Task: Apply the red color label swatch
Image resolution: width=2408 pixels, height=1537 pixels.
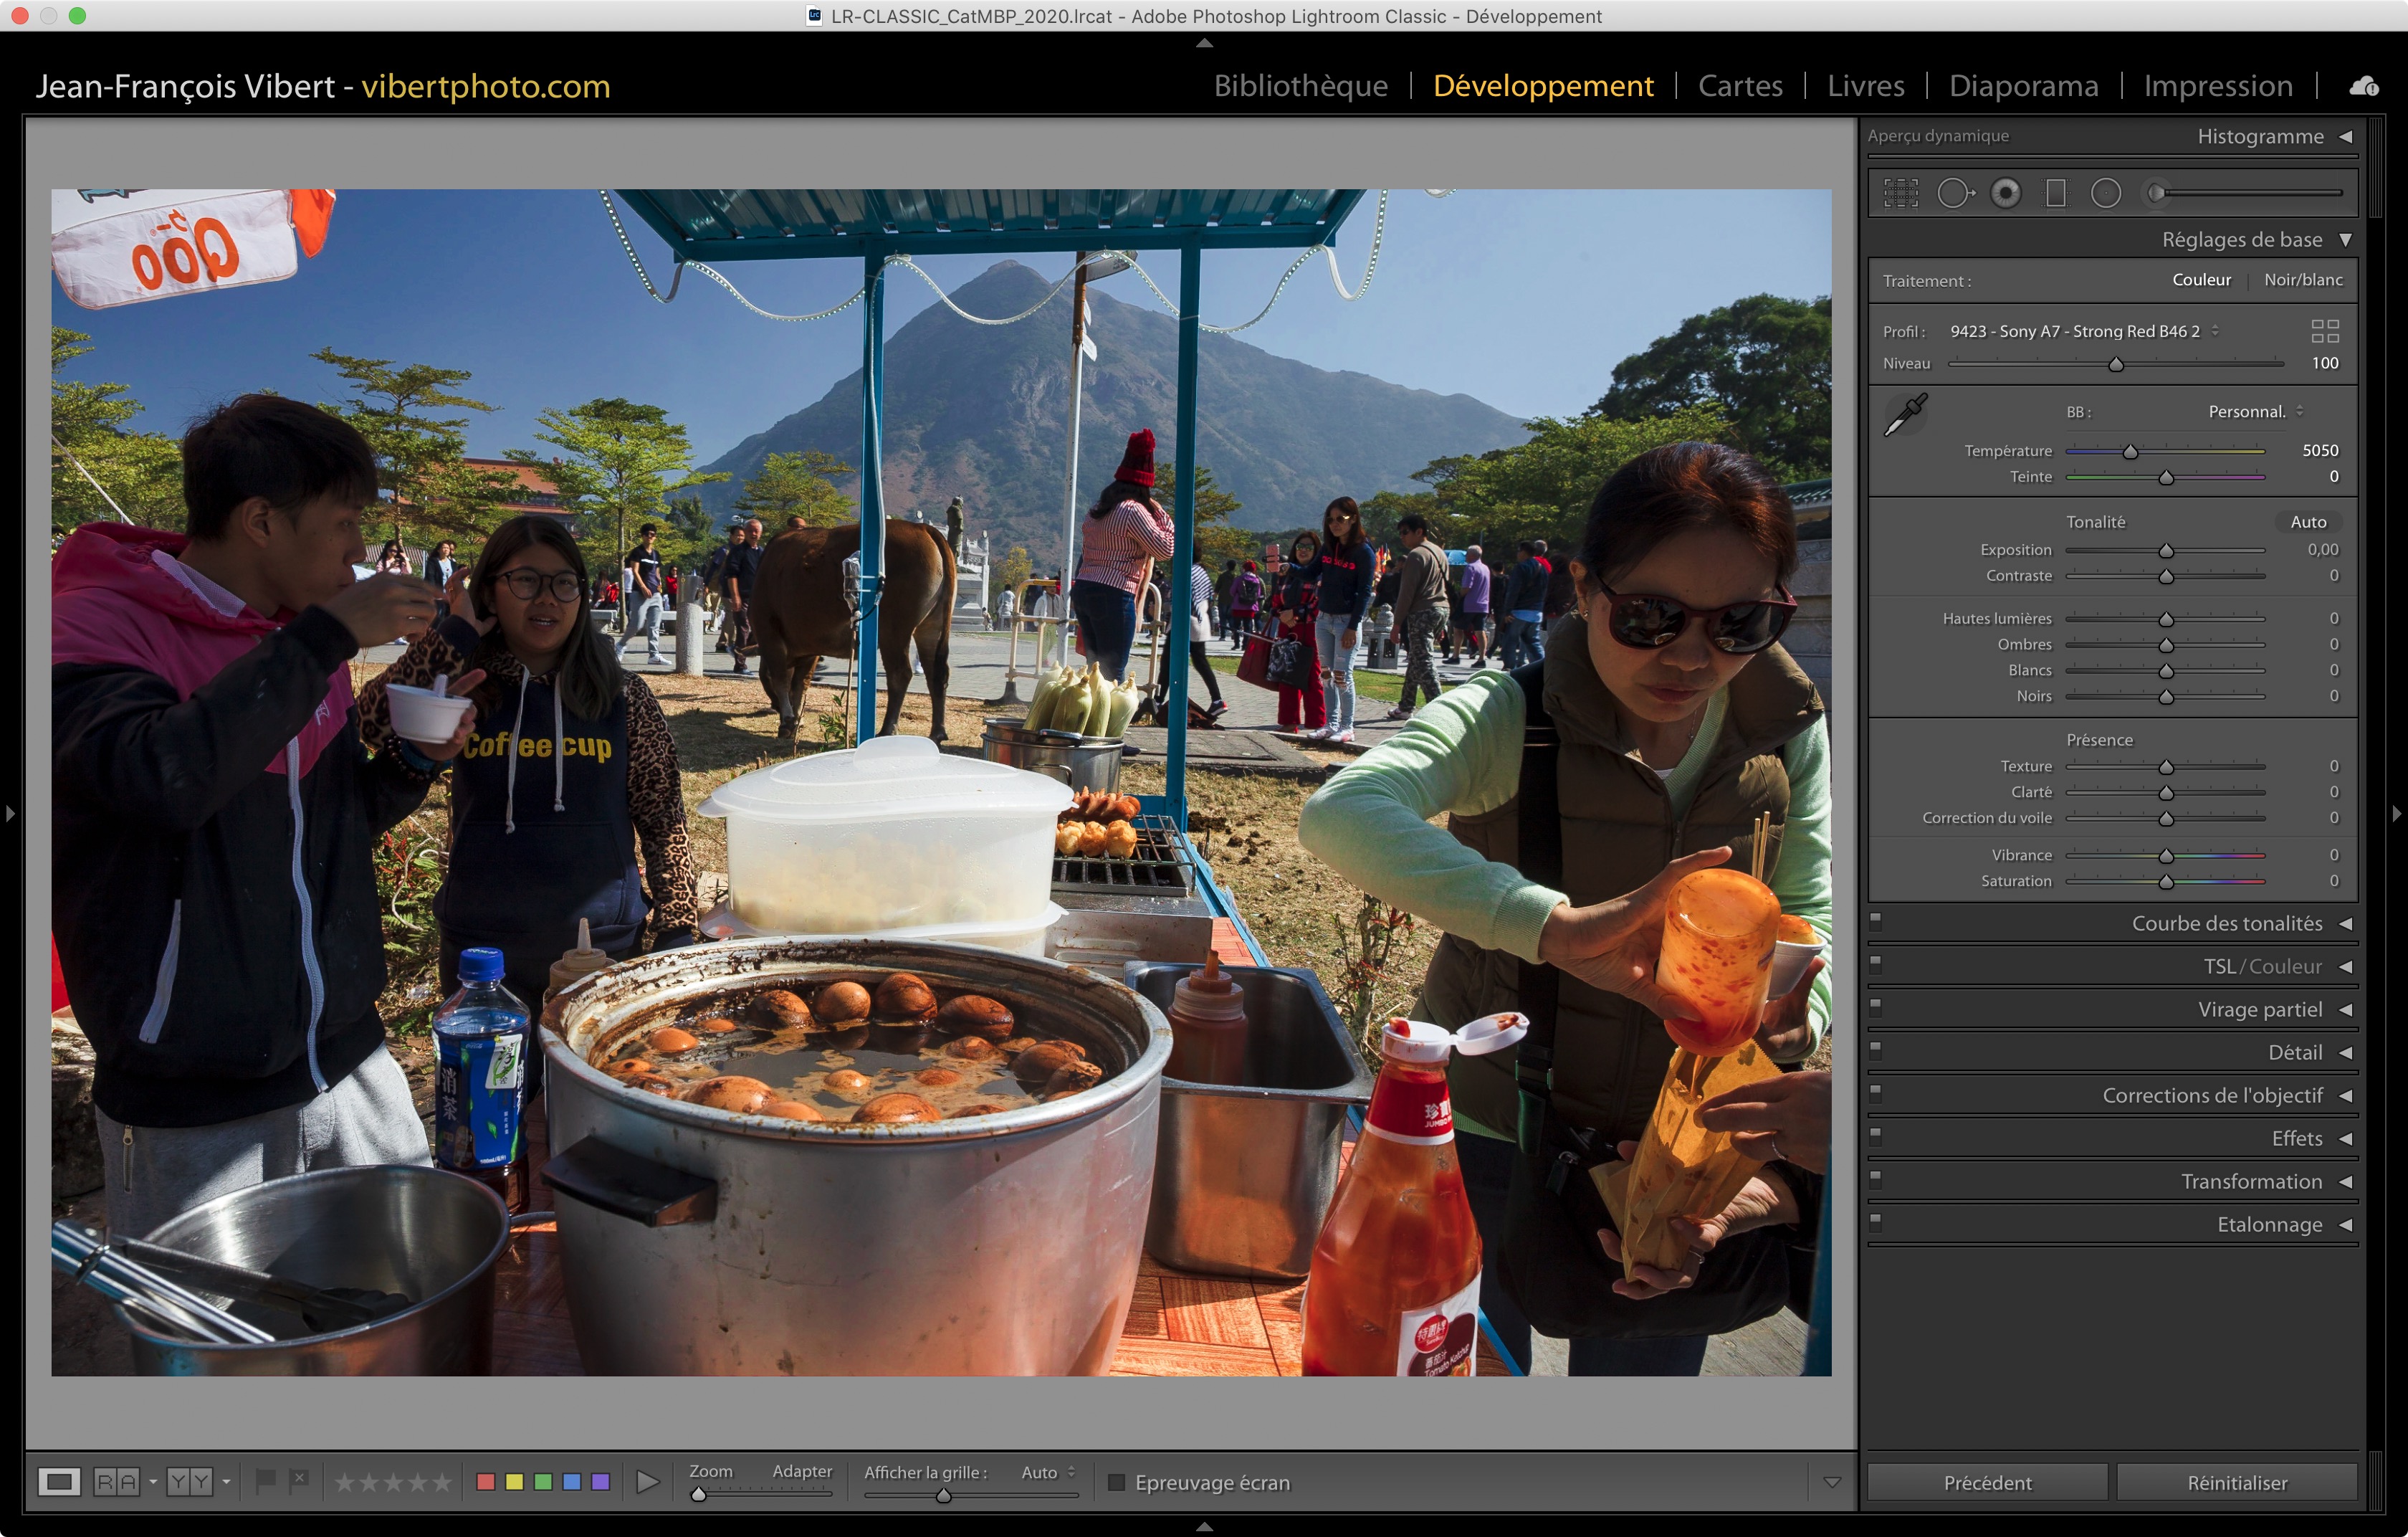Action: pos(486,1482)
